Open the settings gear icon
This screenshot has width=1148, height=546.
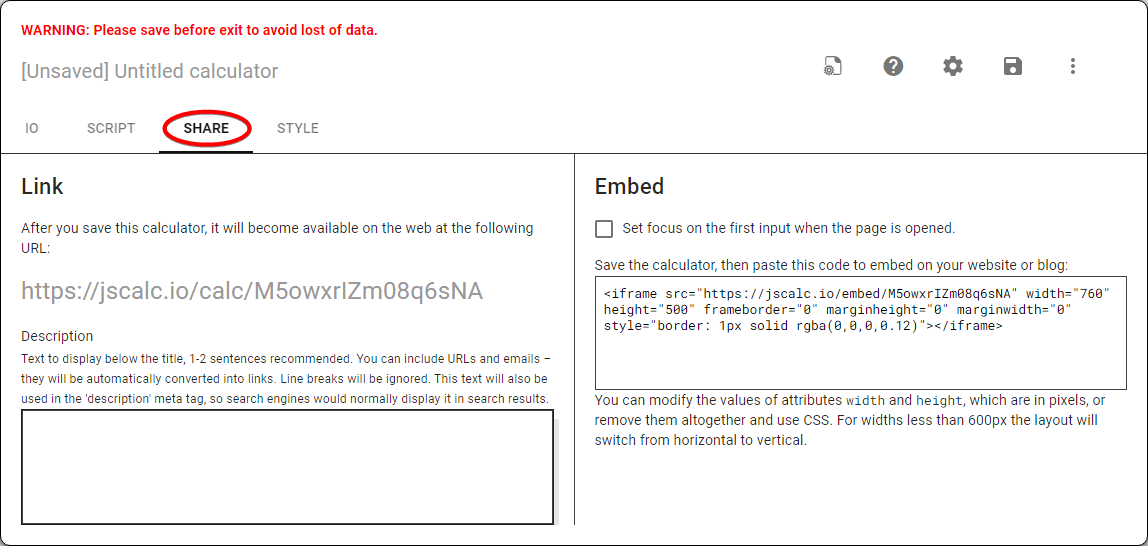point(953,67)
